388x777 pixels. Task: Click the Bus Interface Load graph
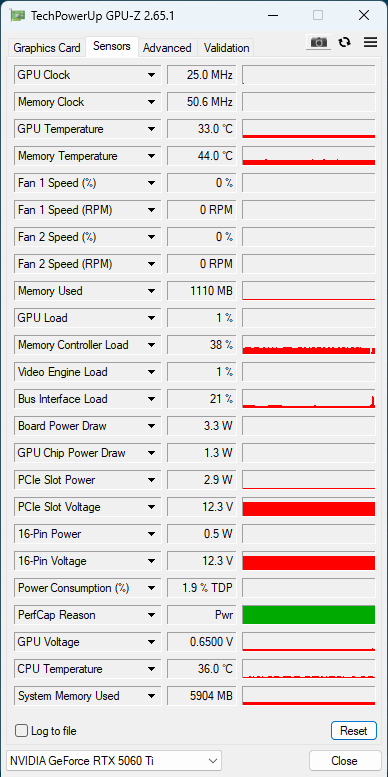pyautogui.click(x=309, y=399)
